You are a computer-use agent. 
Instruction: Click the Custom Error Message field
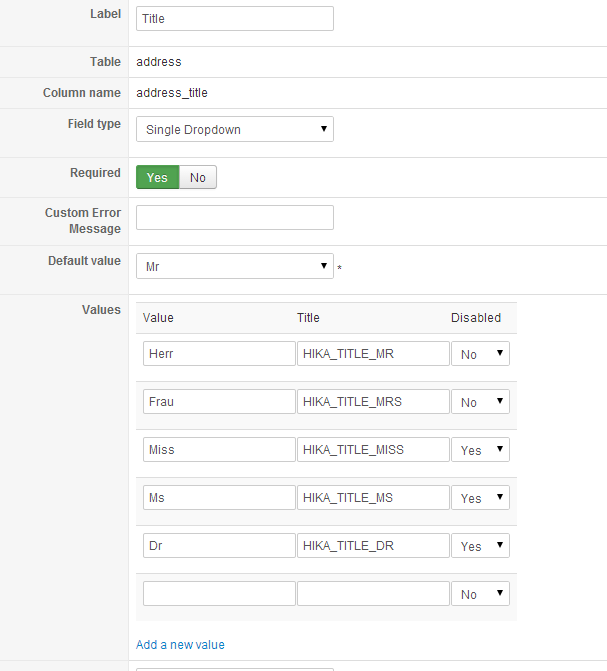point(234,218)
